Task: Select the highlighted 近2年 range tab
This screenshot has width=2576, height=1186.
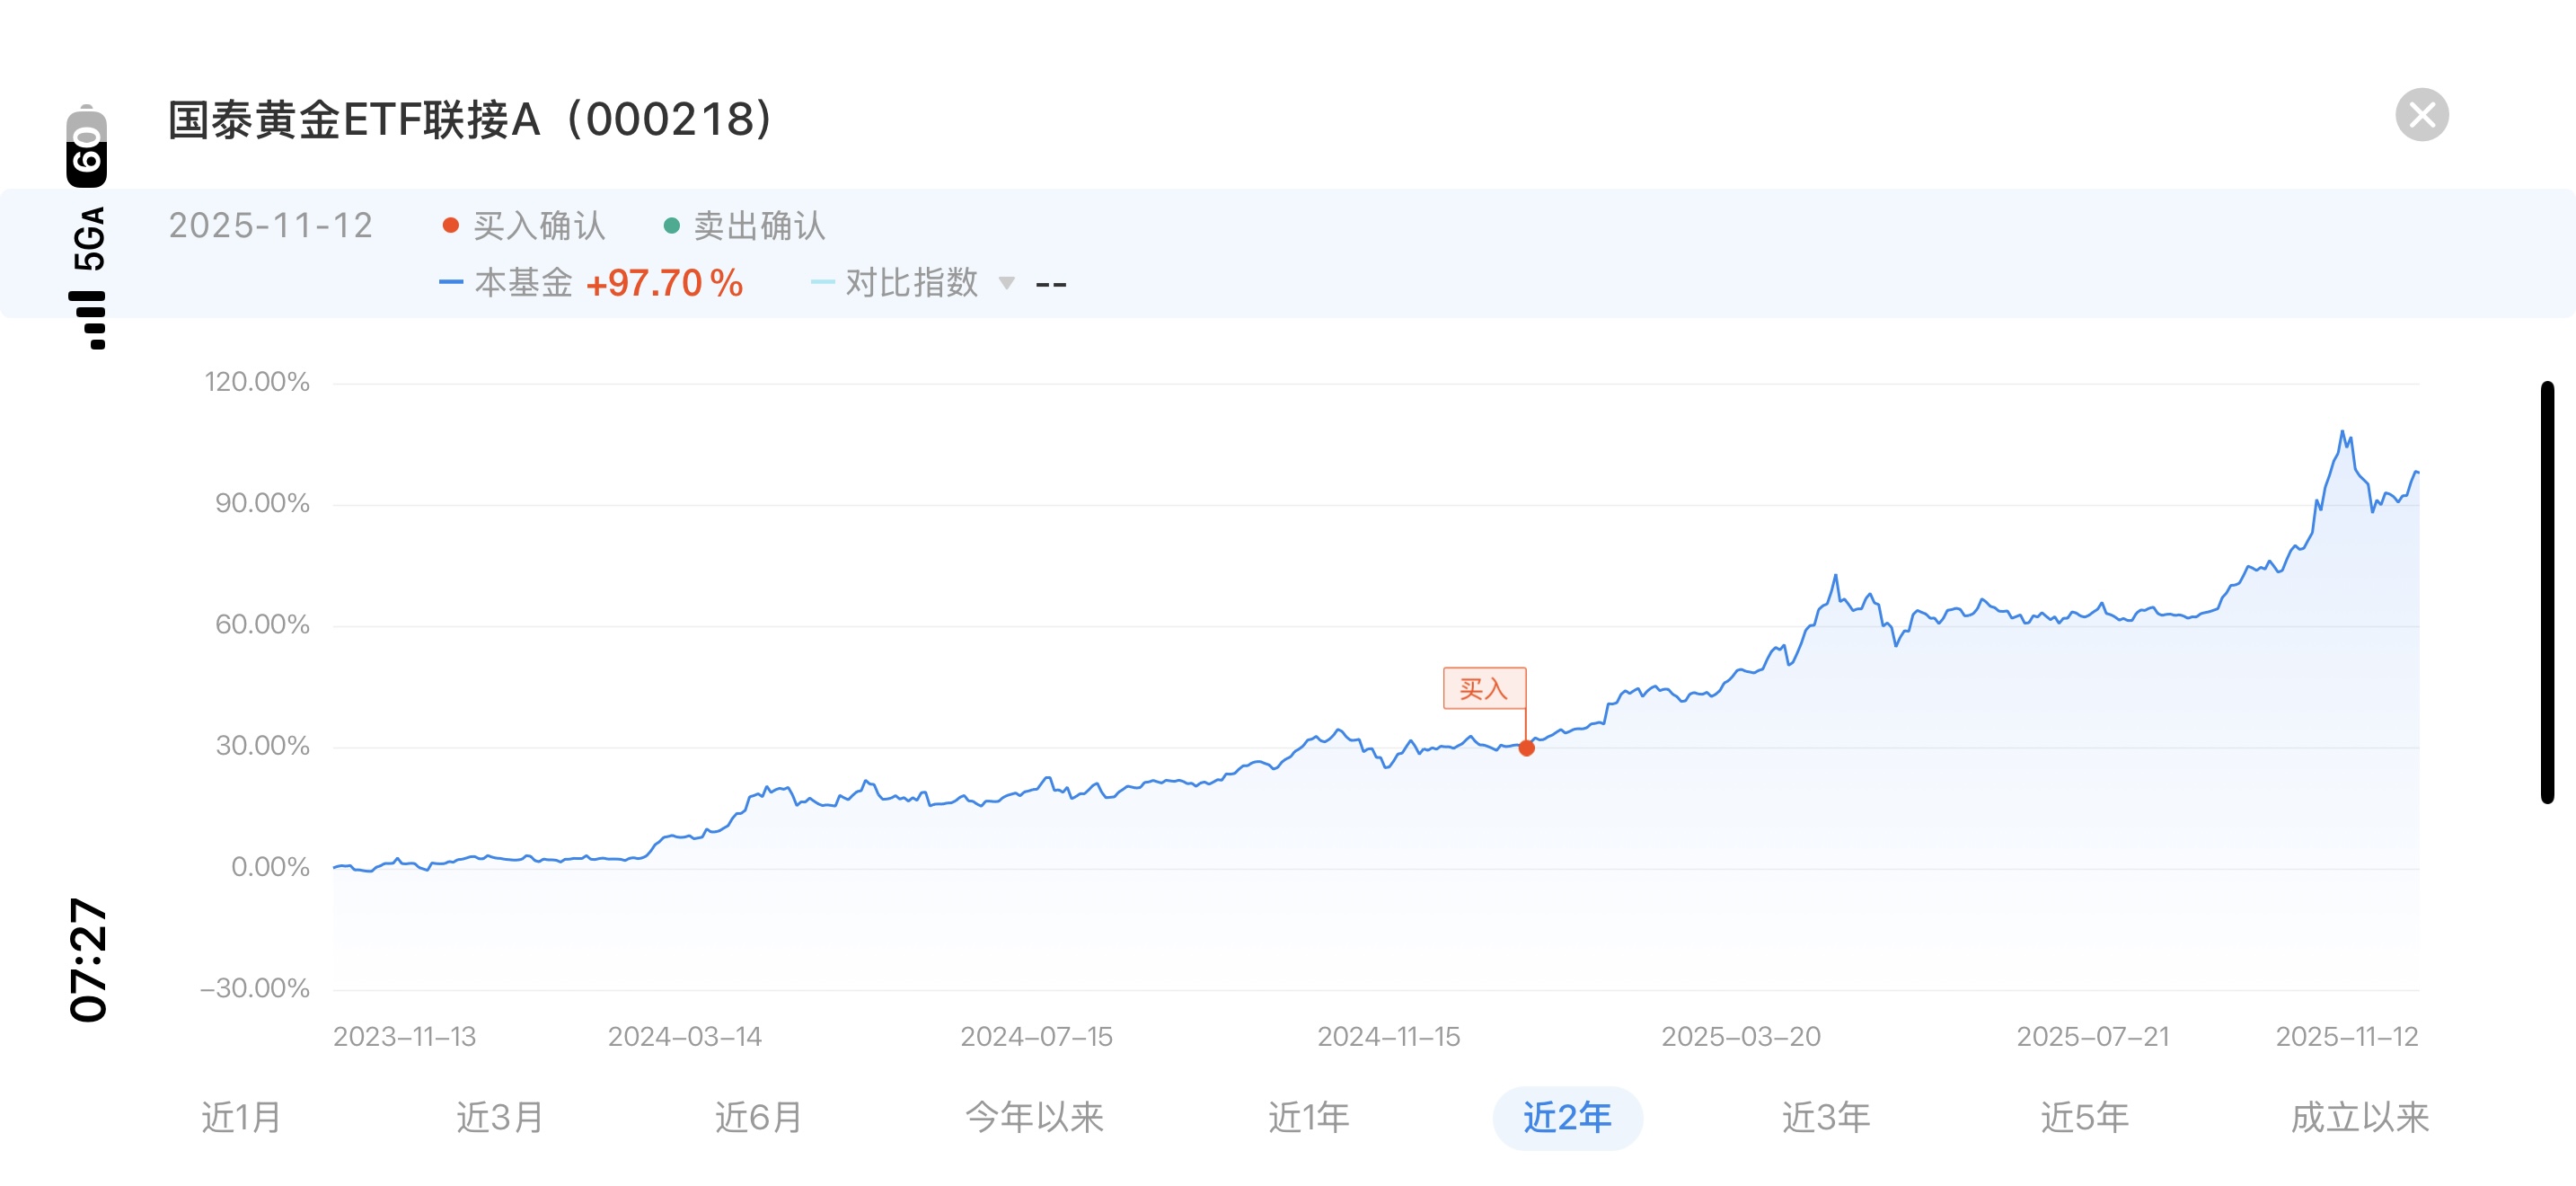Action: coord(1567,1117)
